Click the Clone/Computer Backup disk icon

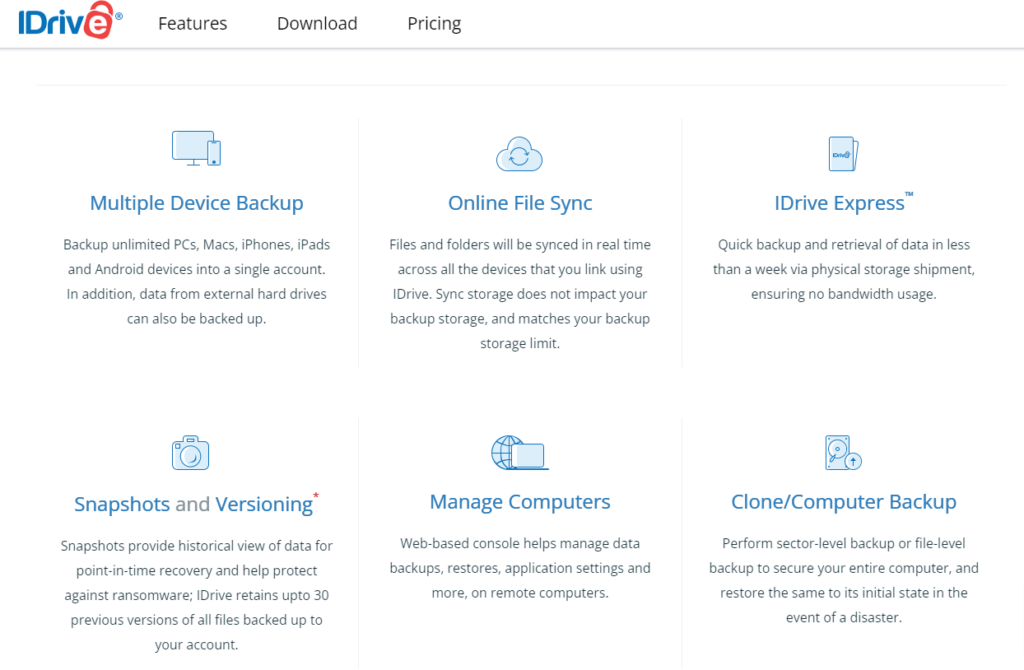tap(843, 453)
